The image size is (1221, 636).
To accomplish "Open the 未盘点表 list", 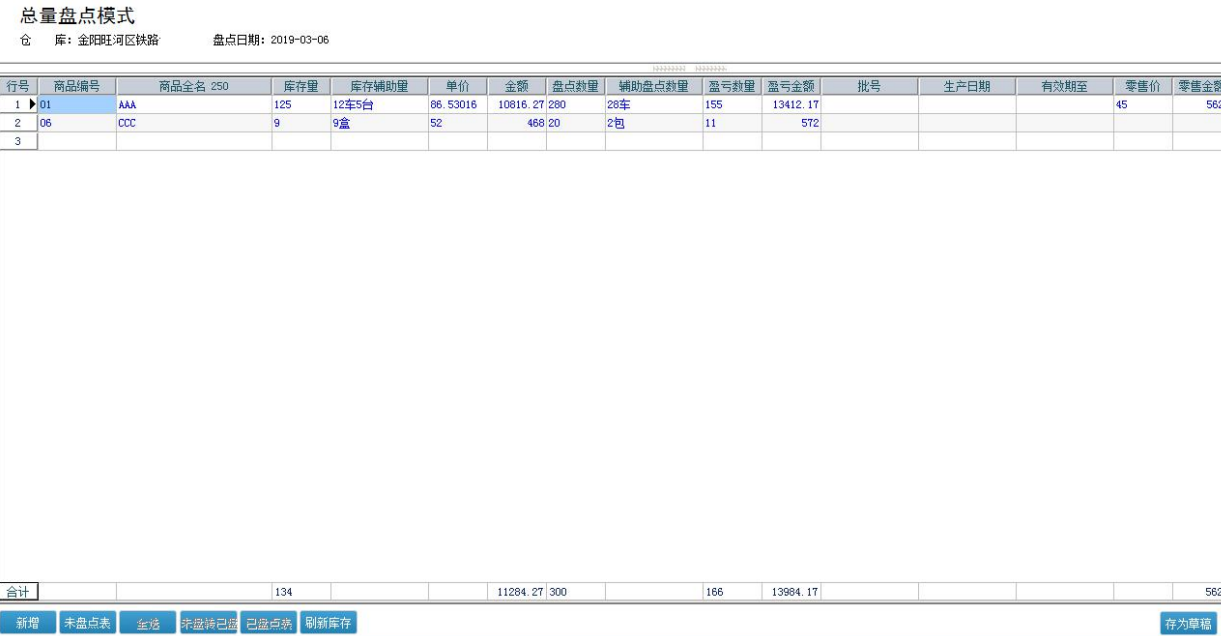I will [88, 623].
